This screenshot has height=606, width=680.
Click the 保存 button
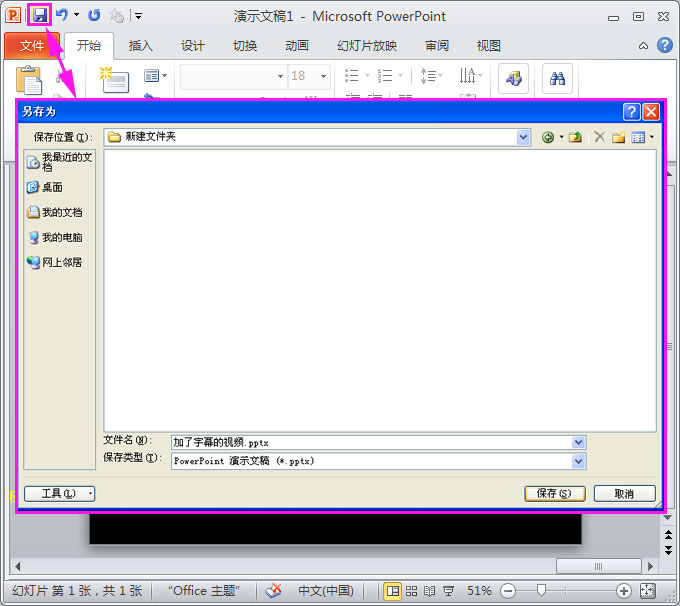555,494
